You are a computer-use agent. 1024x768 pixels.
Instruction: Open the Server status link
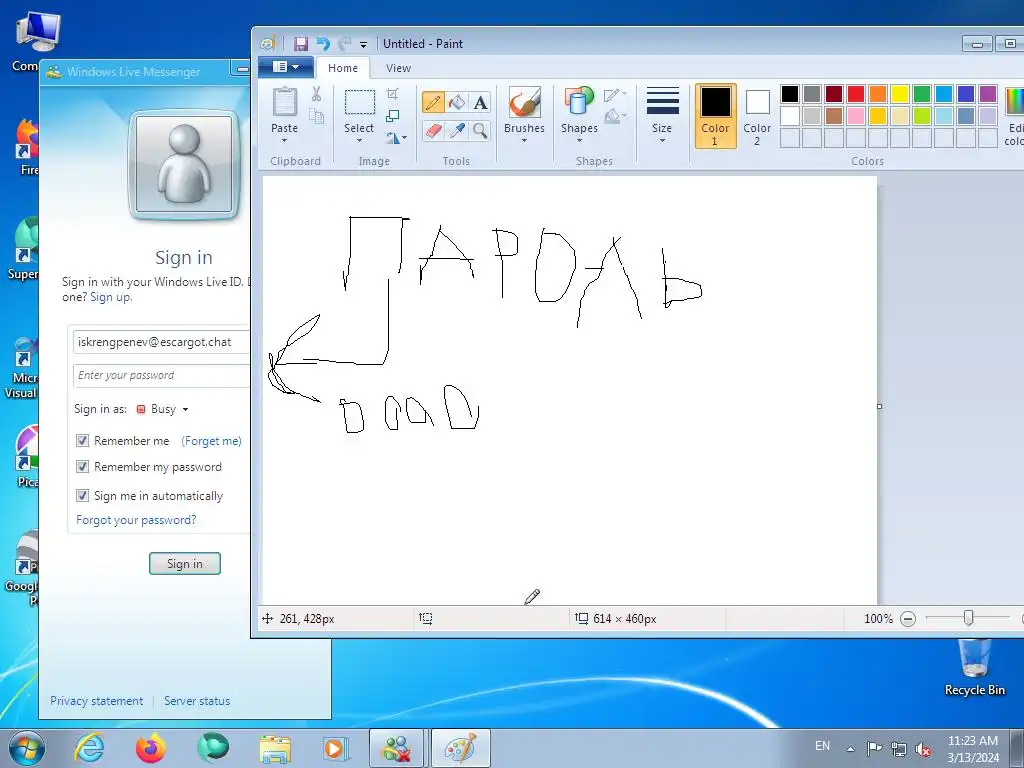click(x=197, y=701)
